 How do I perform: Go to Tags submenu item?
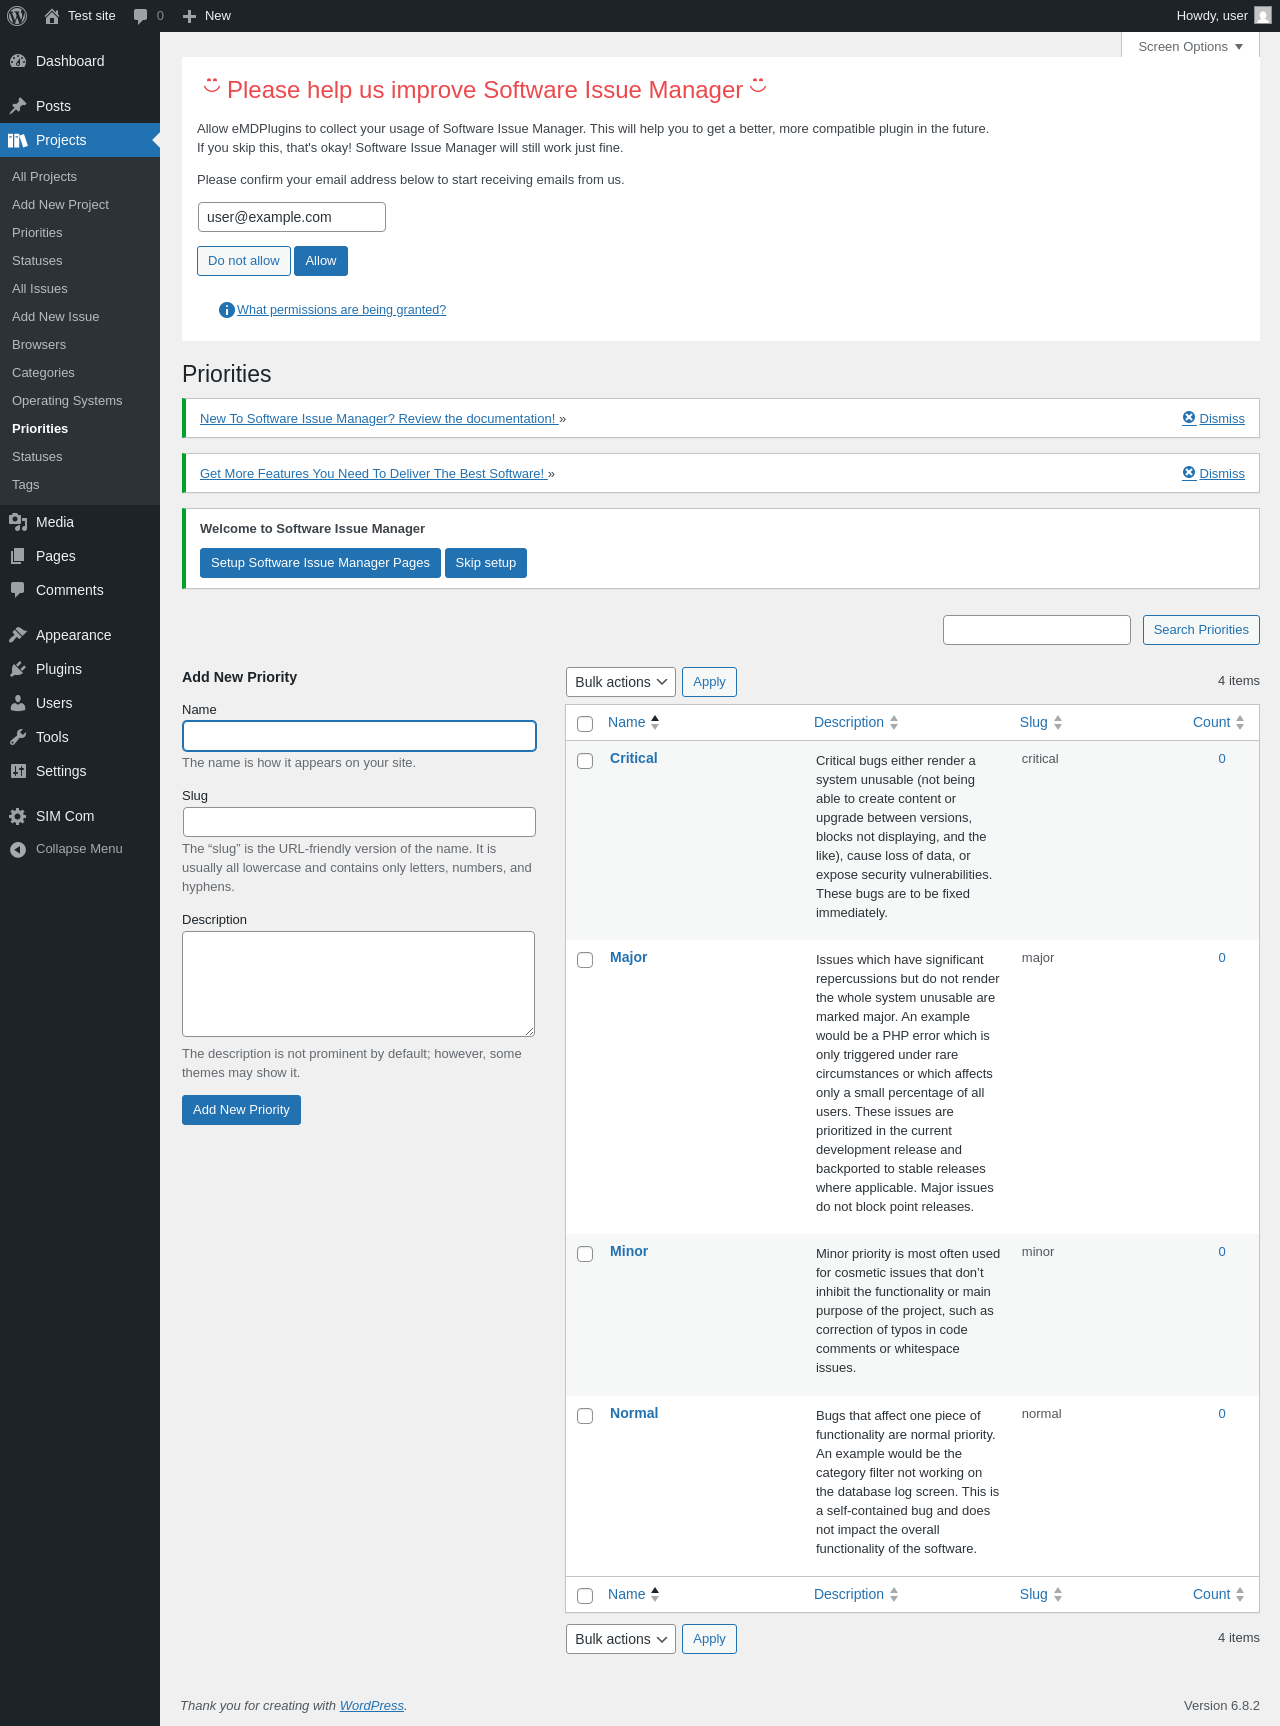pyautogui.click(x=80, y=485)
